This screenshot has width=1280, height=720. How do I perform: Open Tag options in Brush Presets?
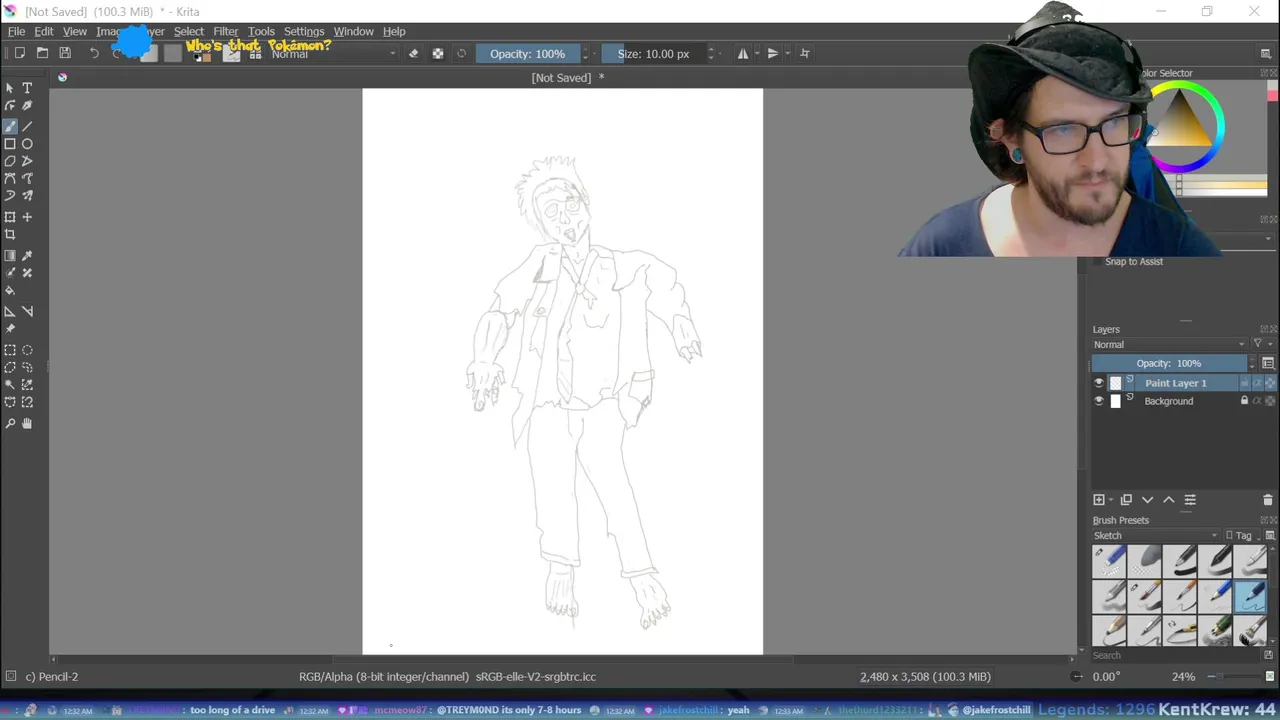pos(1244,536)
